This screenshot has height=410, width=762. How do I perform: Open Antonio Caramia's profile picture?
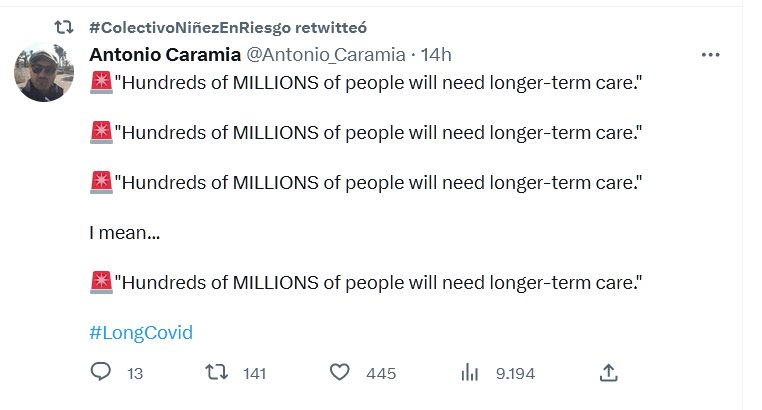42,73
